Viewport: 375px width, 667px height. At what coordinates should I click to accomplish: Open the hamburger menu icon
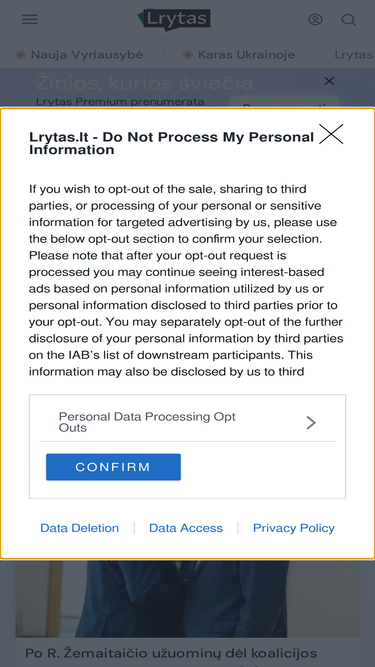point(30,20)
